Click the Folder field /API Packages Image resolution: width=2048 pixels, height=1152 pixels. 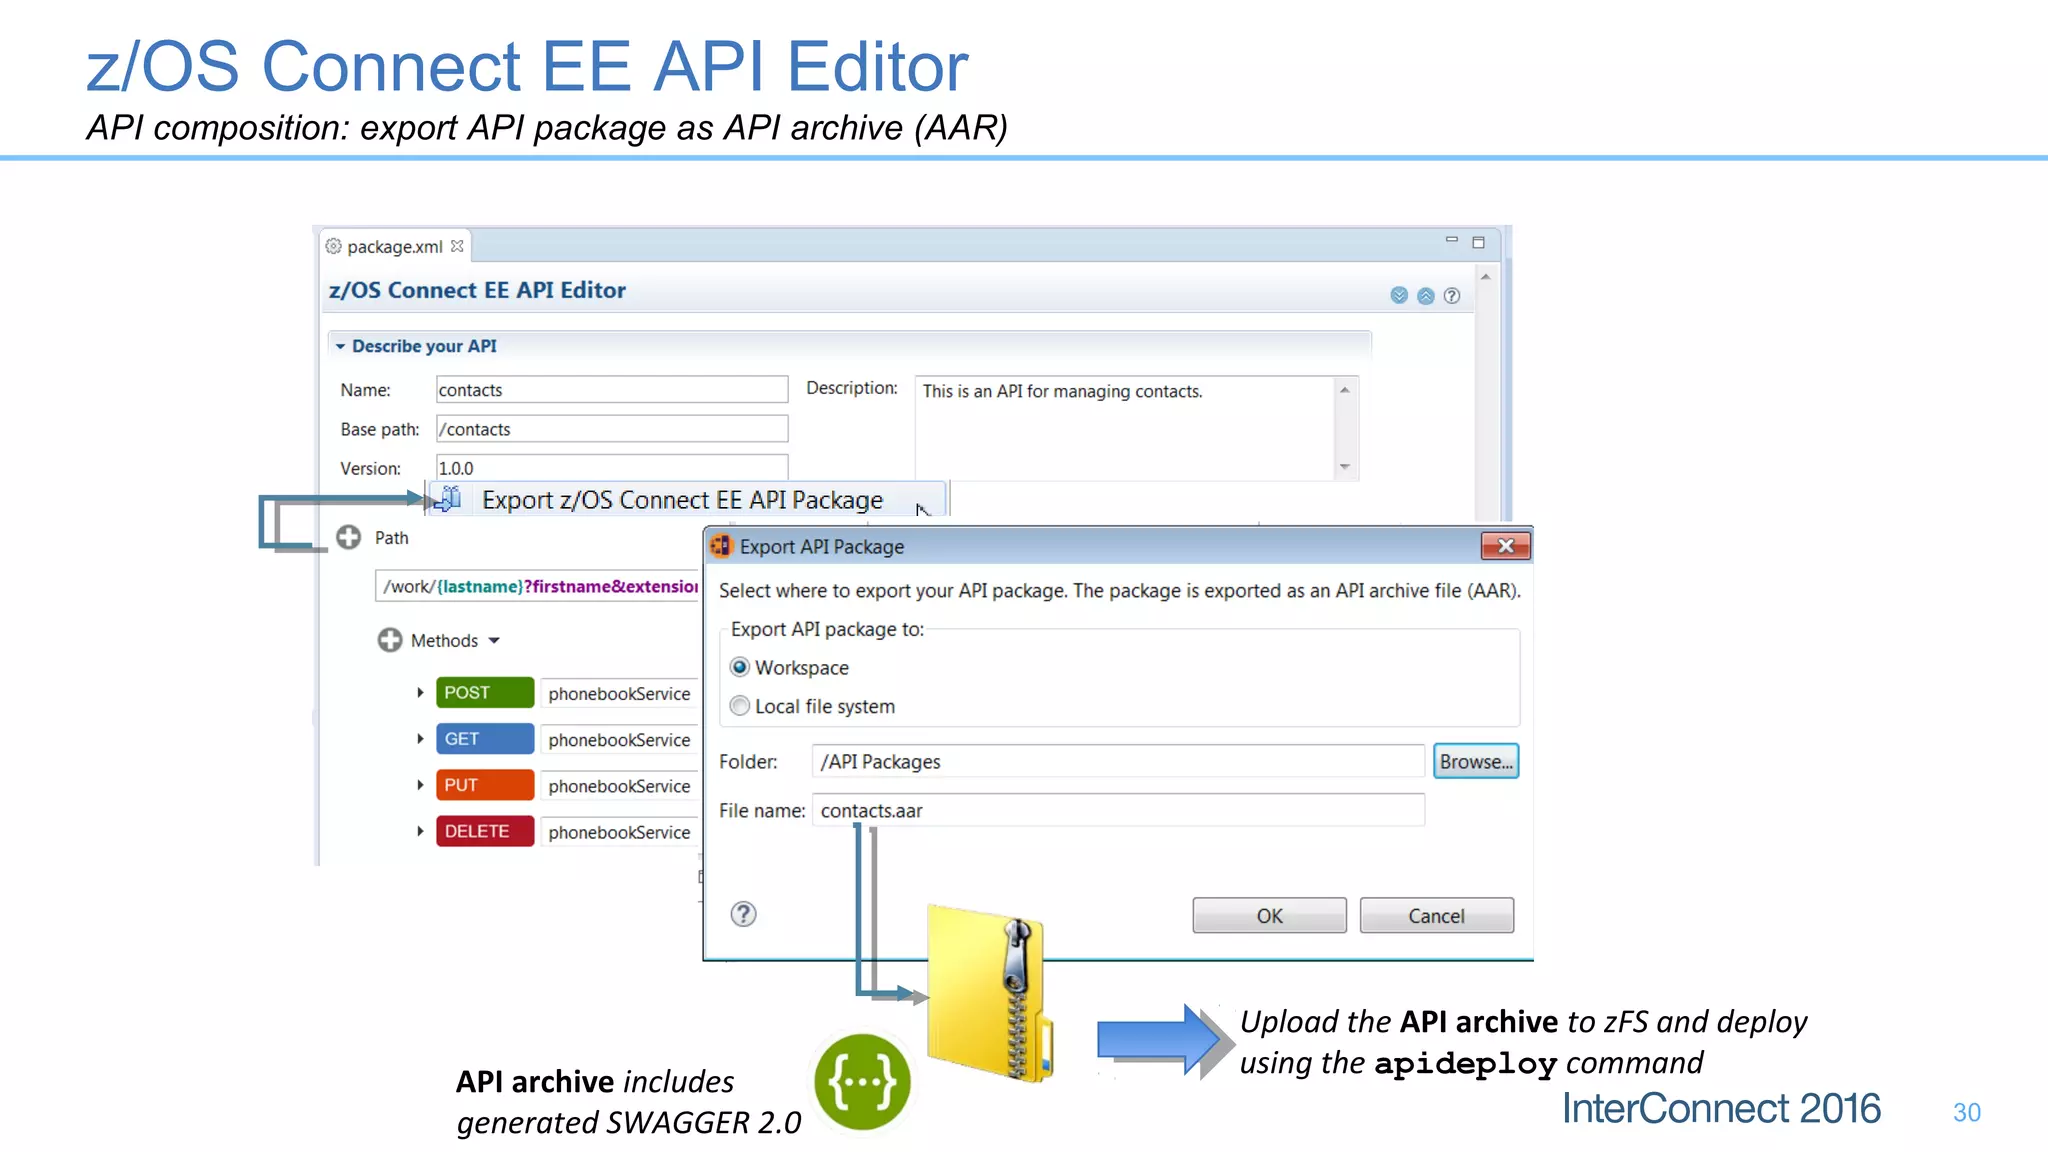tap(1118, 761)
